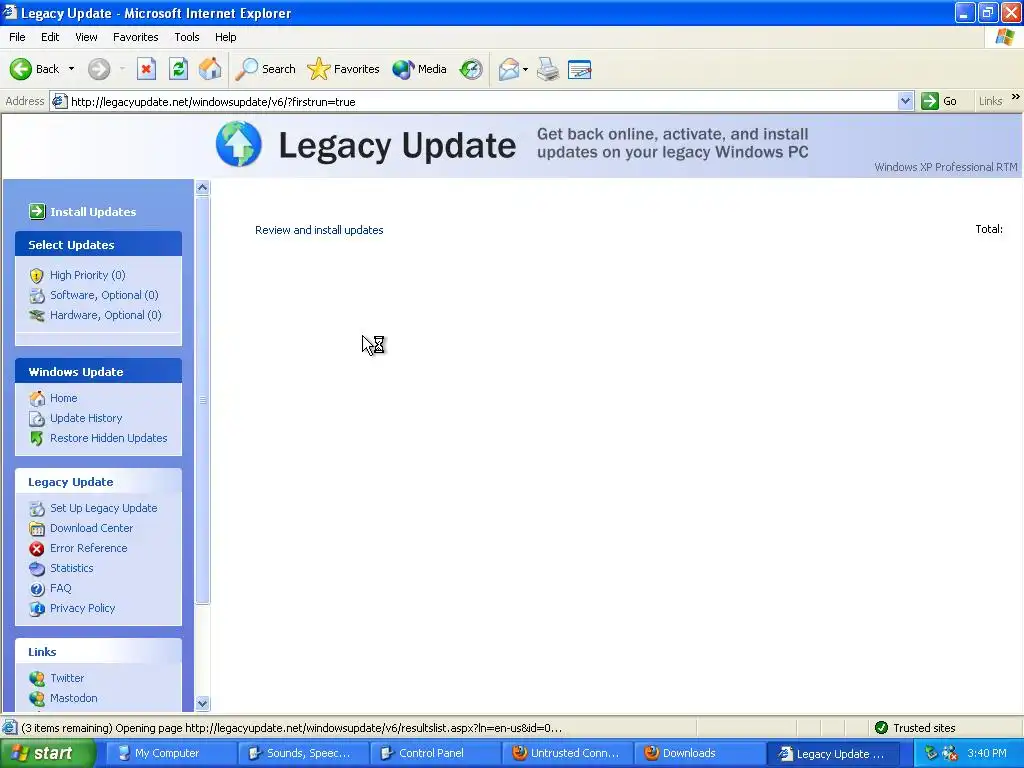Expand the Links toolbar chevron
Image resolution: width=1024 pixels, height=768 pixels.
(1016, 97)
